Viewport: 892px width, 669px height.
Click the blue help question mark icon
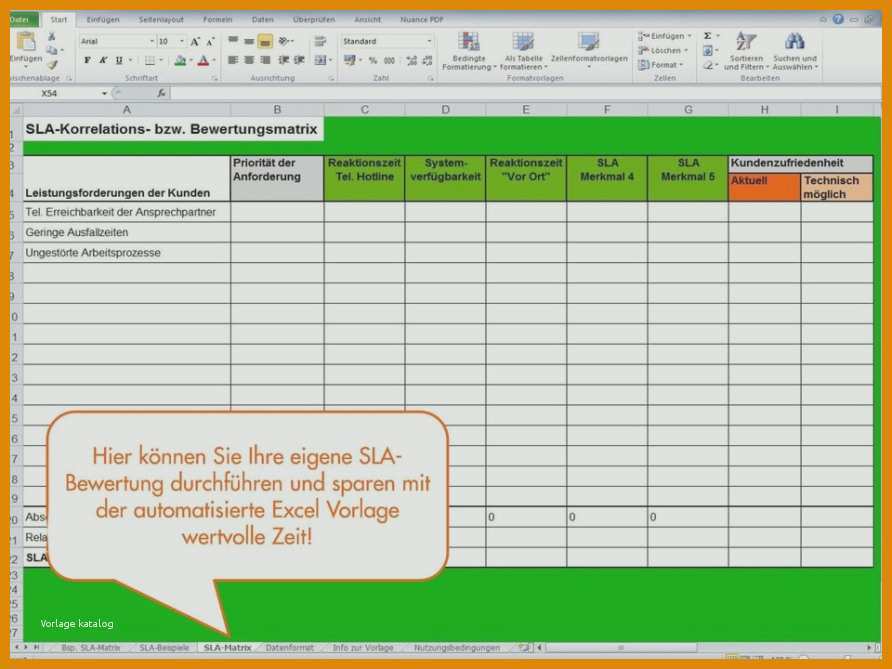(838, 19)
